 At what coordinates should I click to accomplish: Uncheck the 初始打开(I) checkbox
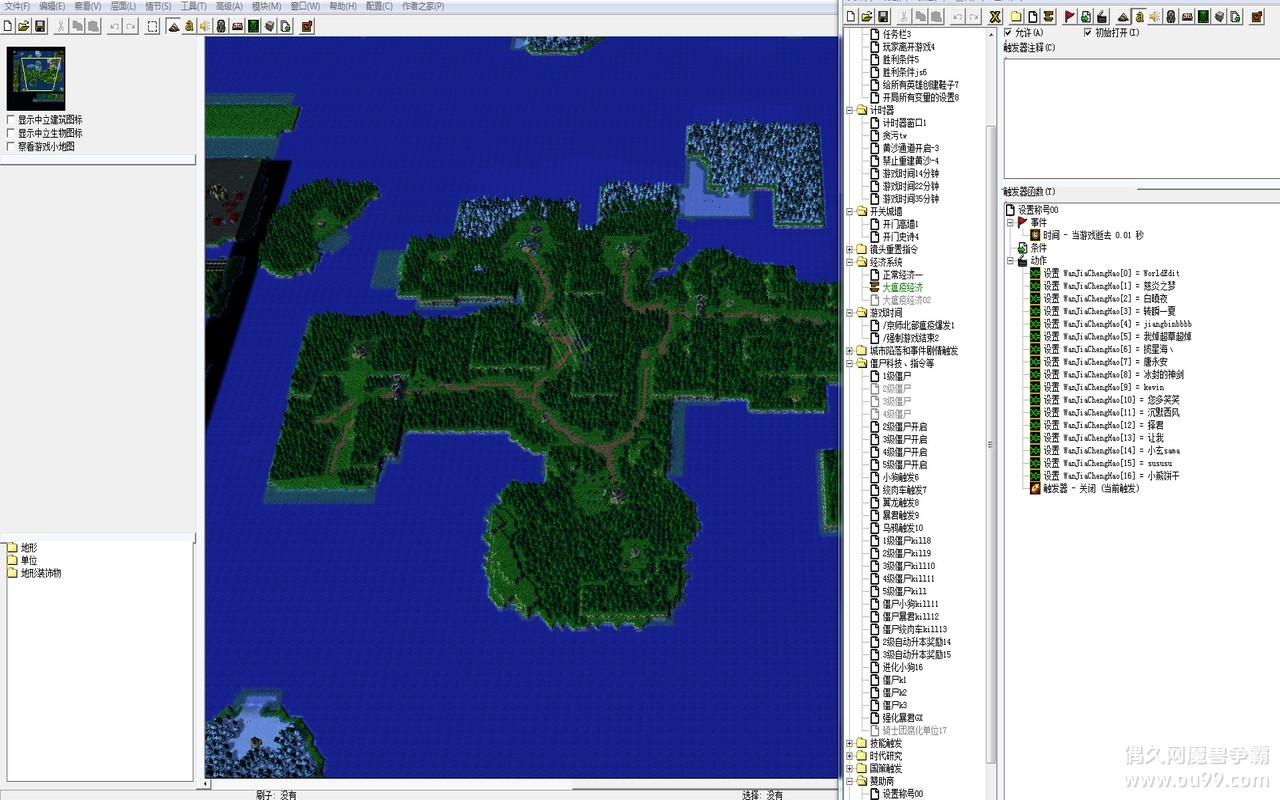[1088, 33]
